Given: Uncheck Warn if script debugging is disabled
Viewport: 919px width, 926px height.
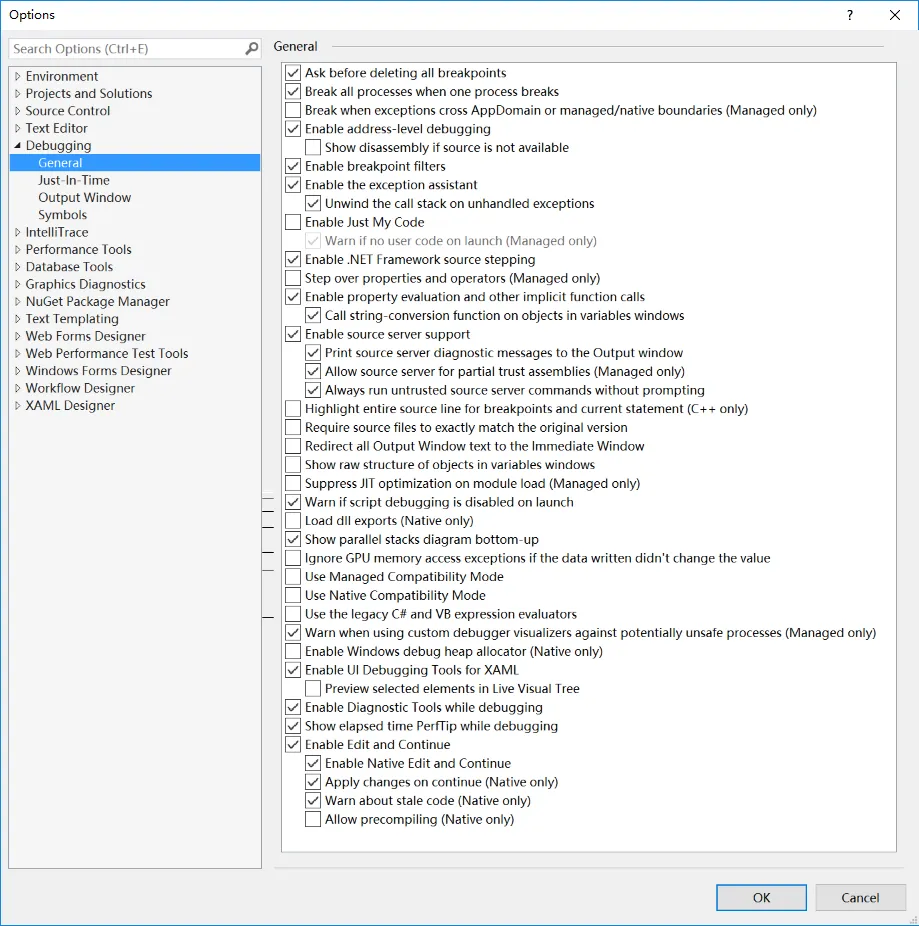Looking at the screenshot, I should tap(293, 502).
